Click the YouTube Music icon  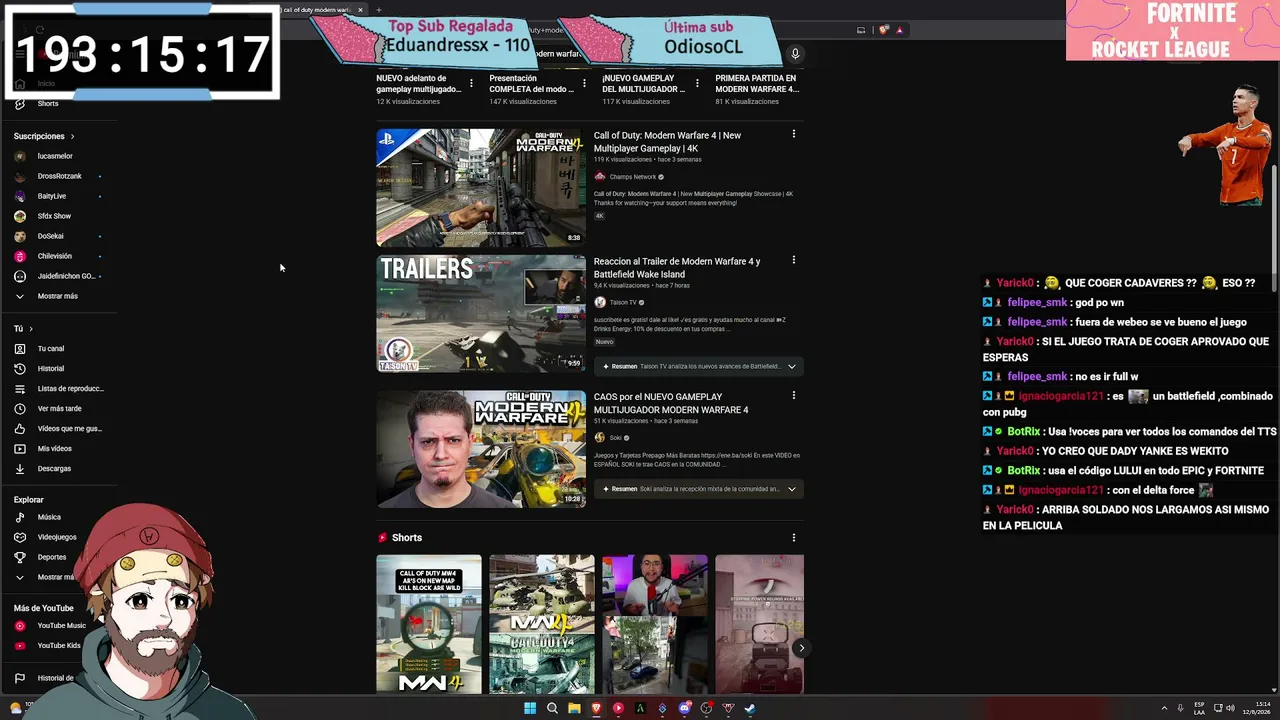pyautogui.click(x=20, y=626)
